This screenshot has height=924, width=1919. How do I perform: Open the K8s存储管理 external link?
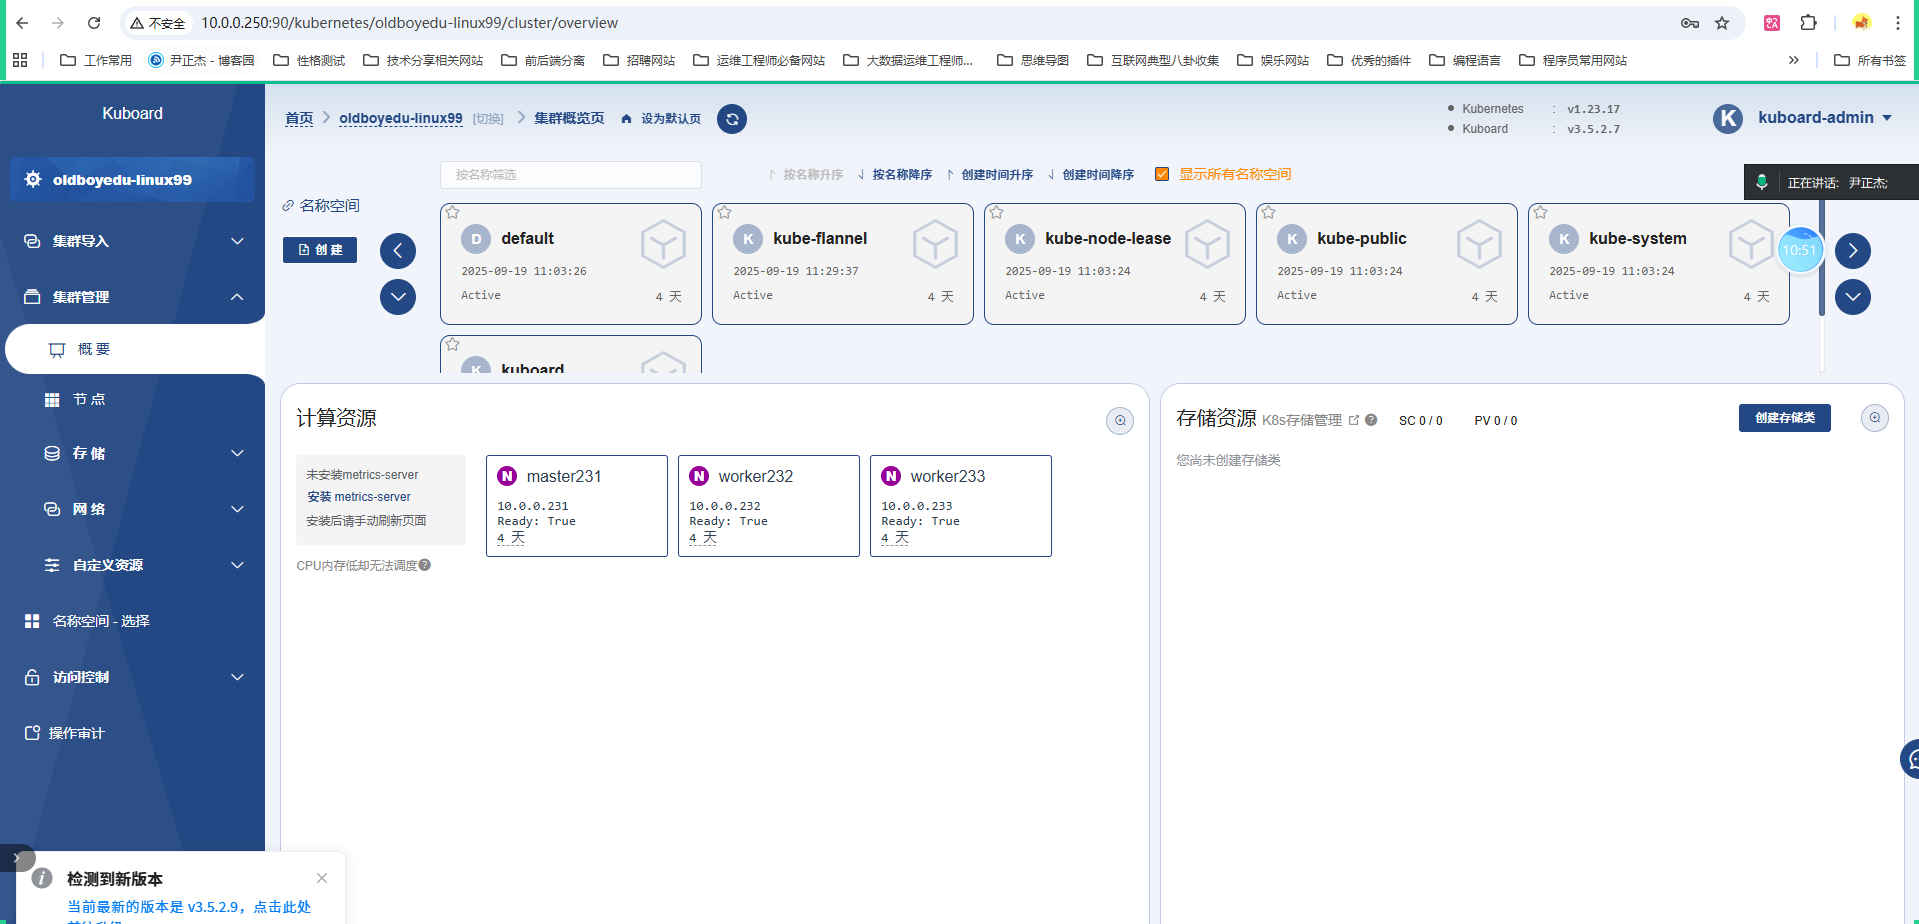[1354, 420]
